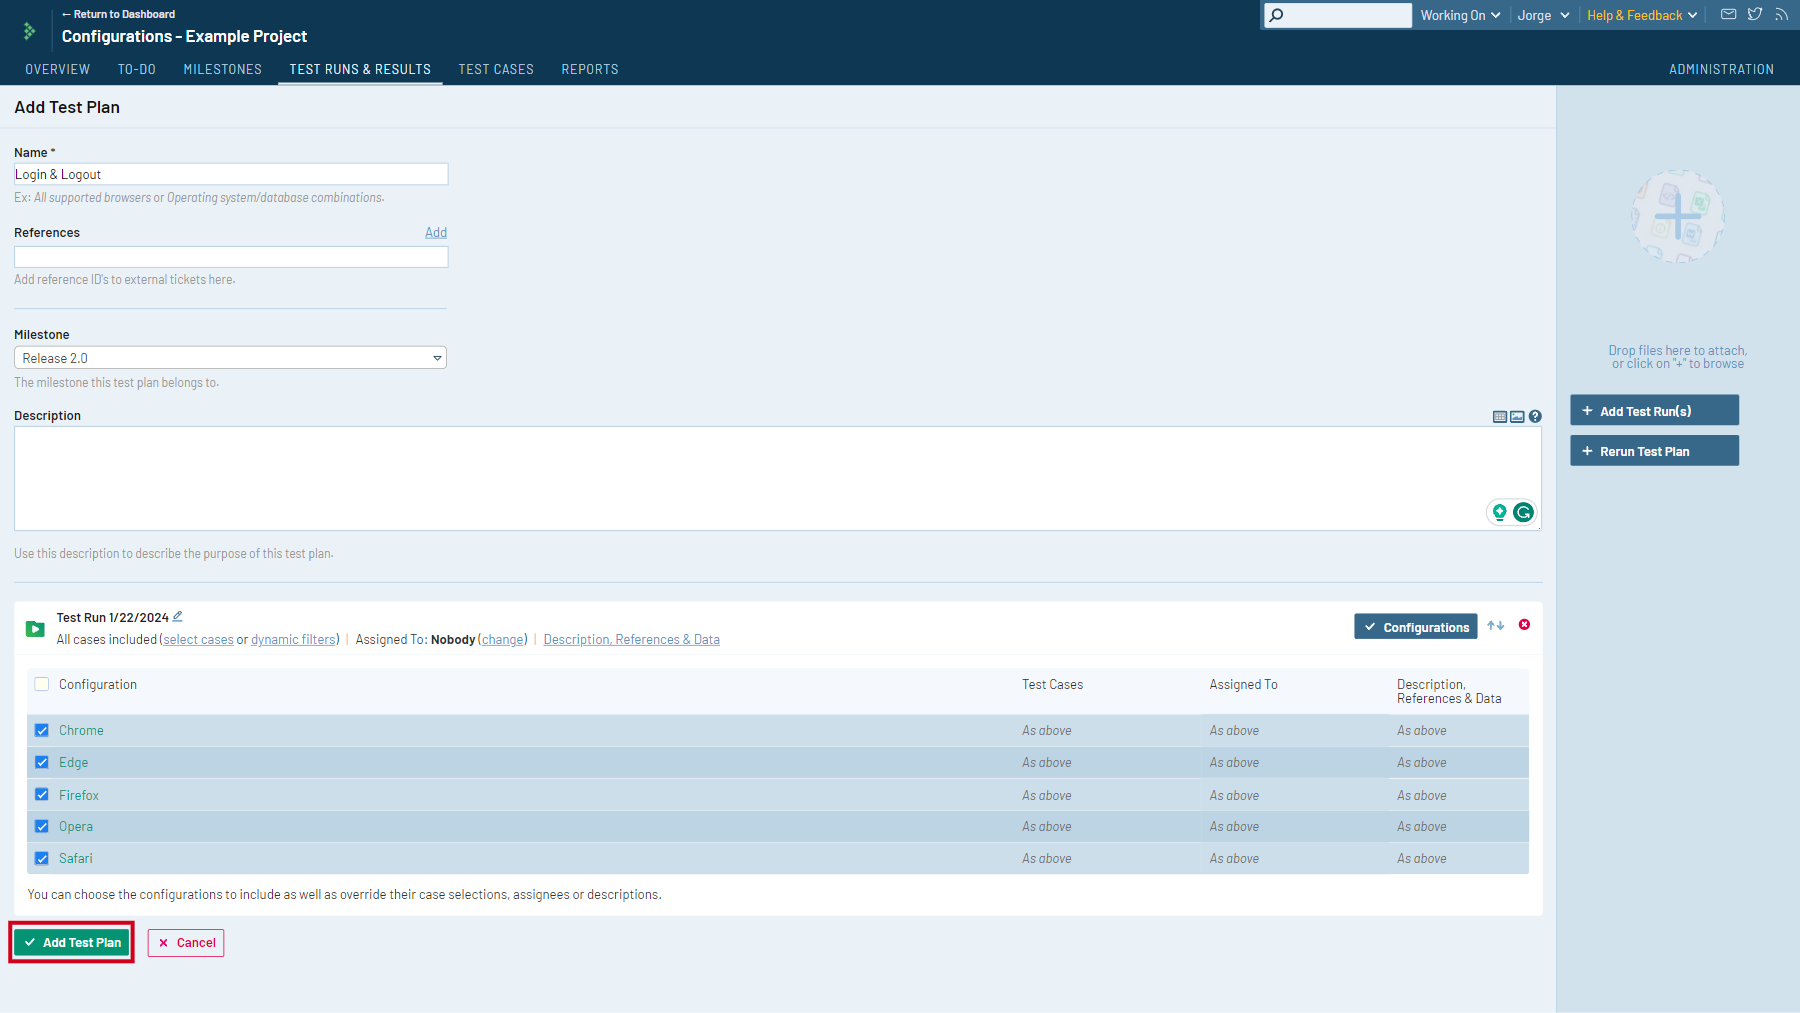Open the Description editor help icon

tap(1535, 417)
